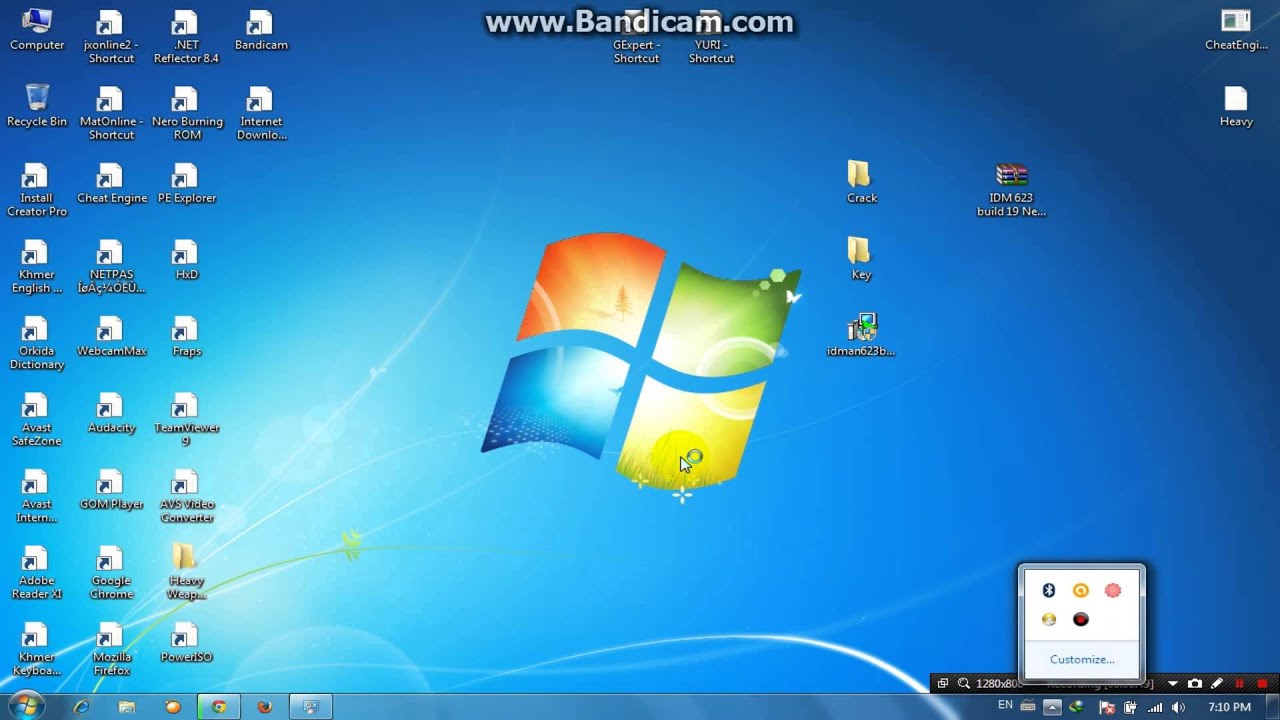
Task: Select GOM Player shortcut
Action: tap(111, 490)
